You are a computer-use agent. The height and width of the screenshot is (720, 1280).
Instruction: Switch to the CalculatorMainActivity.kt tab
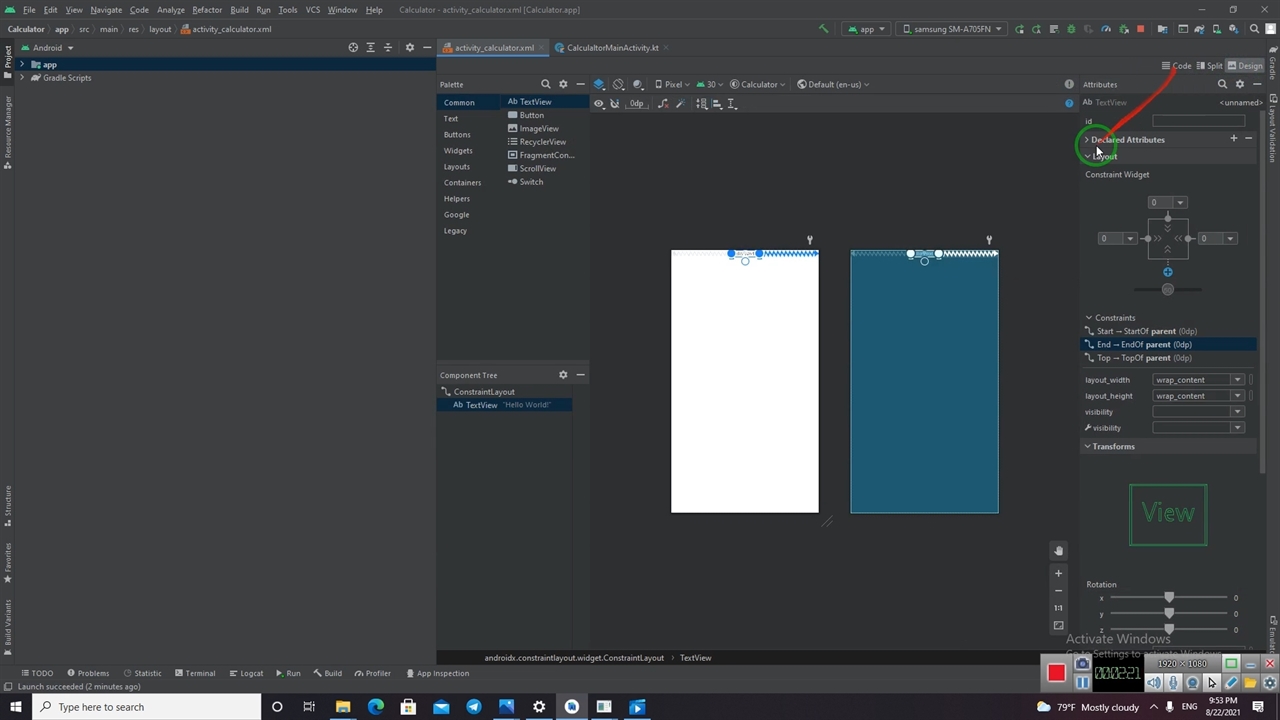click(x=612, y=48)
